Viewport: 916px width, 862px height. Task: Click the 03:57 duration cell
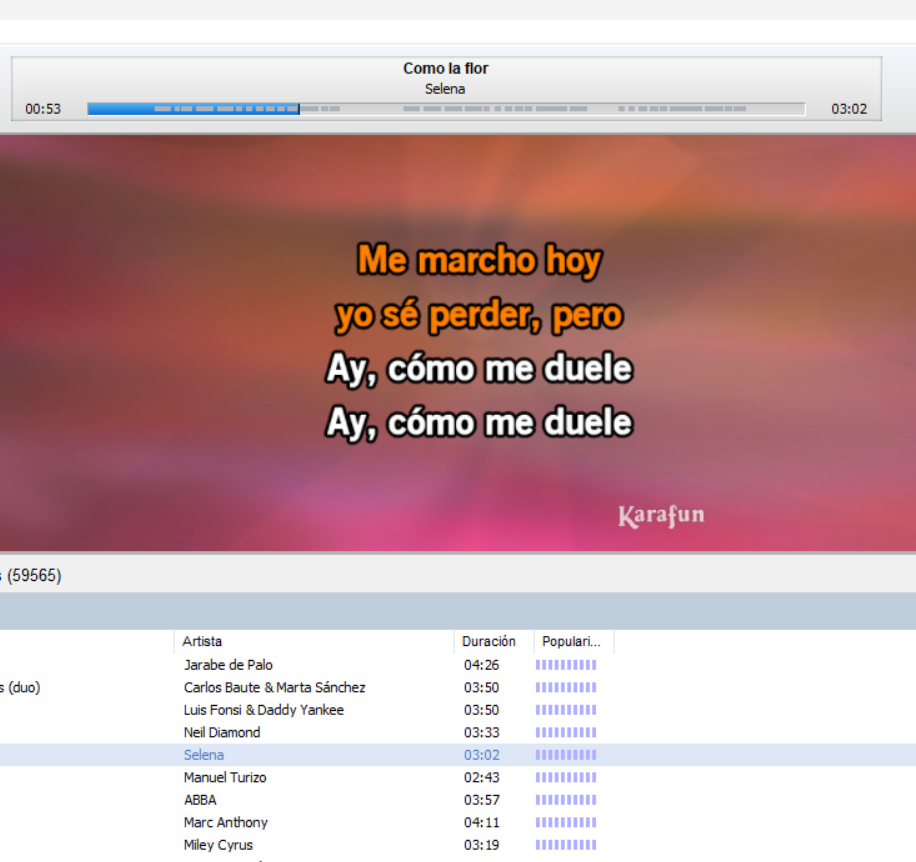click(481, 800)
